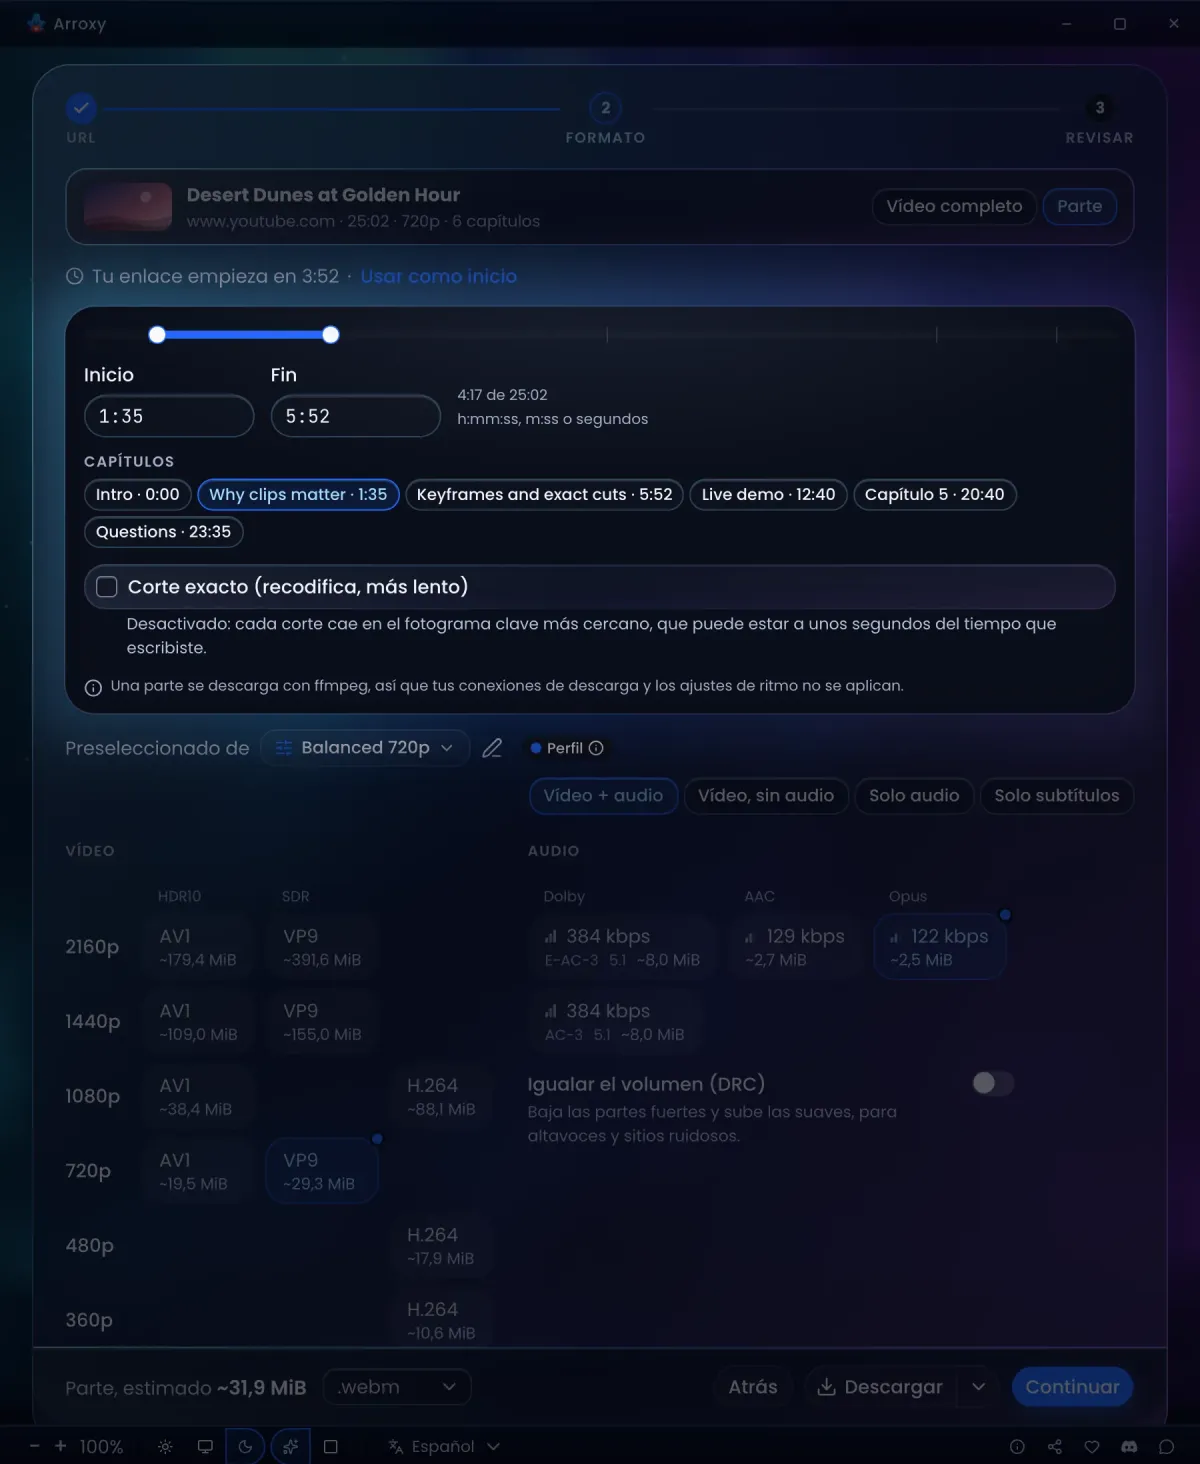Click the Fin time input field
Image resolution: width=1200 pixels, height=1464 pixels.
pyautogui.click(x=355, y=416)
